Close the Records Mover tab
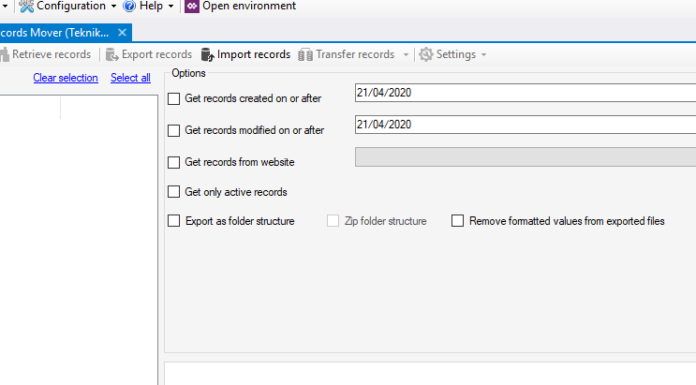The height and width of the screenshot is (385, 696). pos(123,32)
